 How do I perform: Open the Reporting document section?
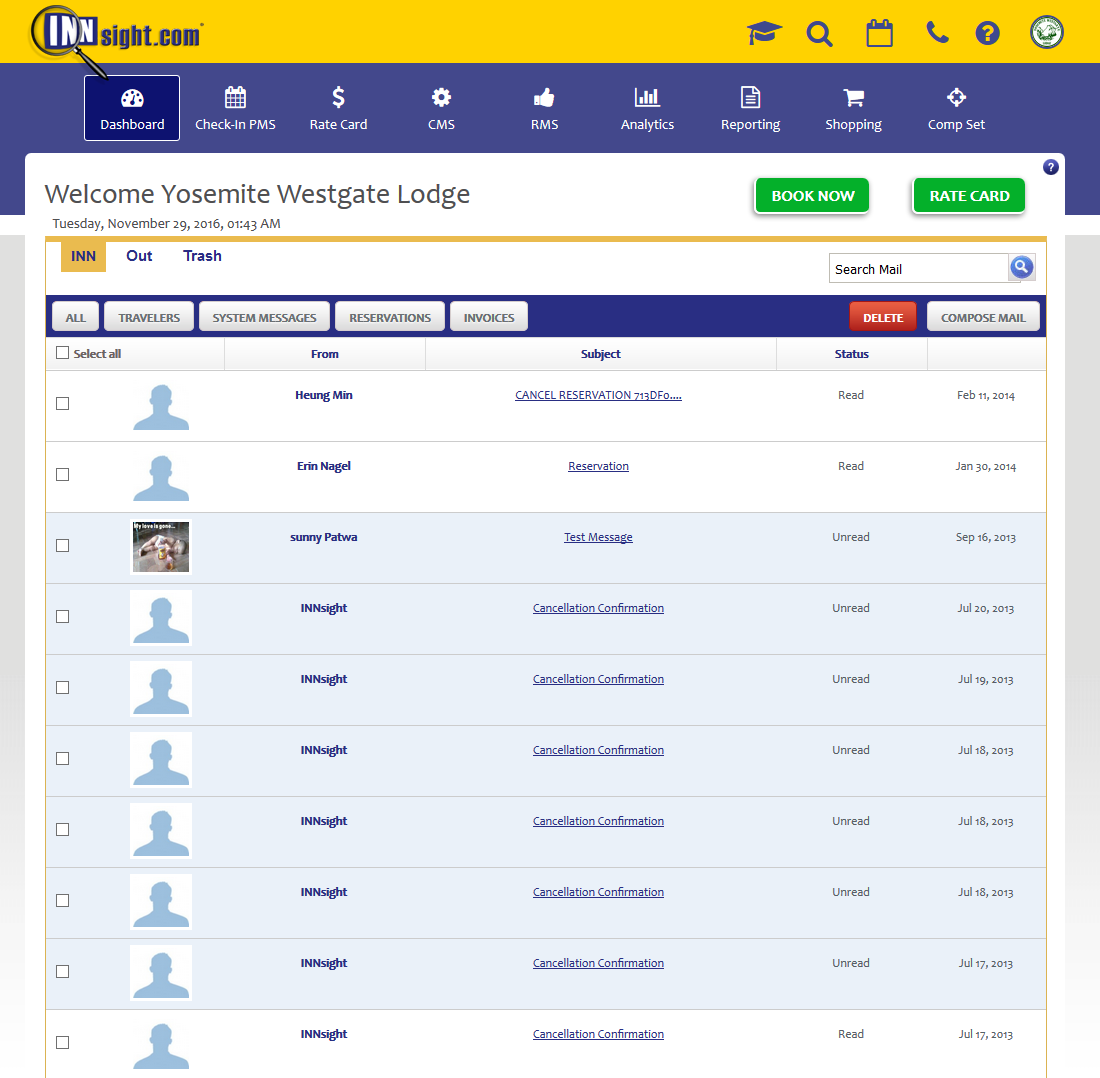click(751, 108)
